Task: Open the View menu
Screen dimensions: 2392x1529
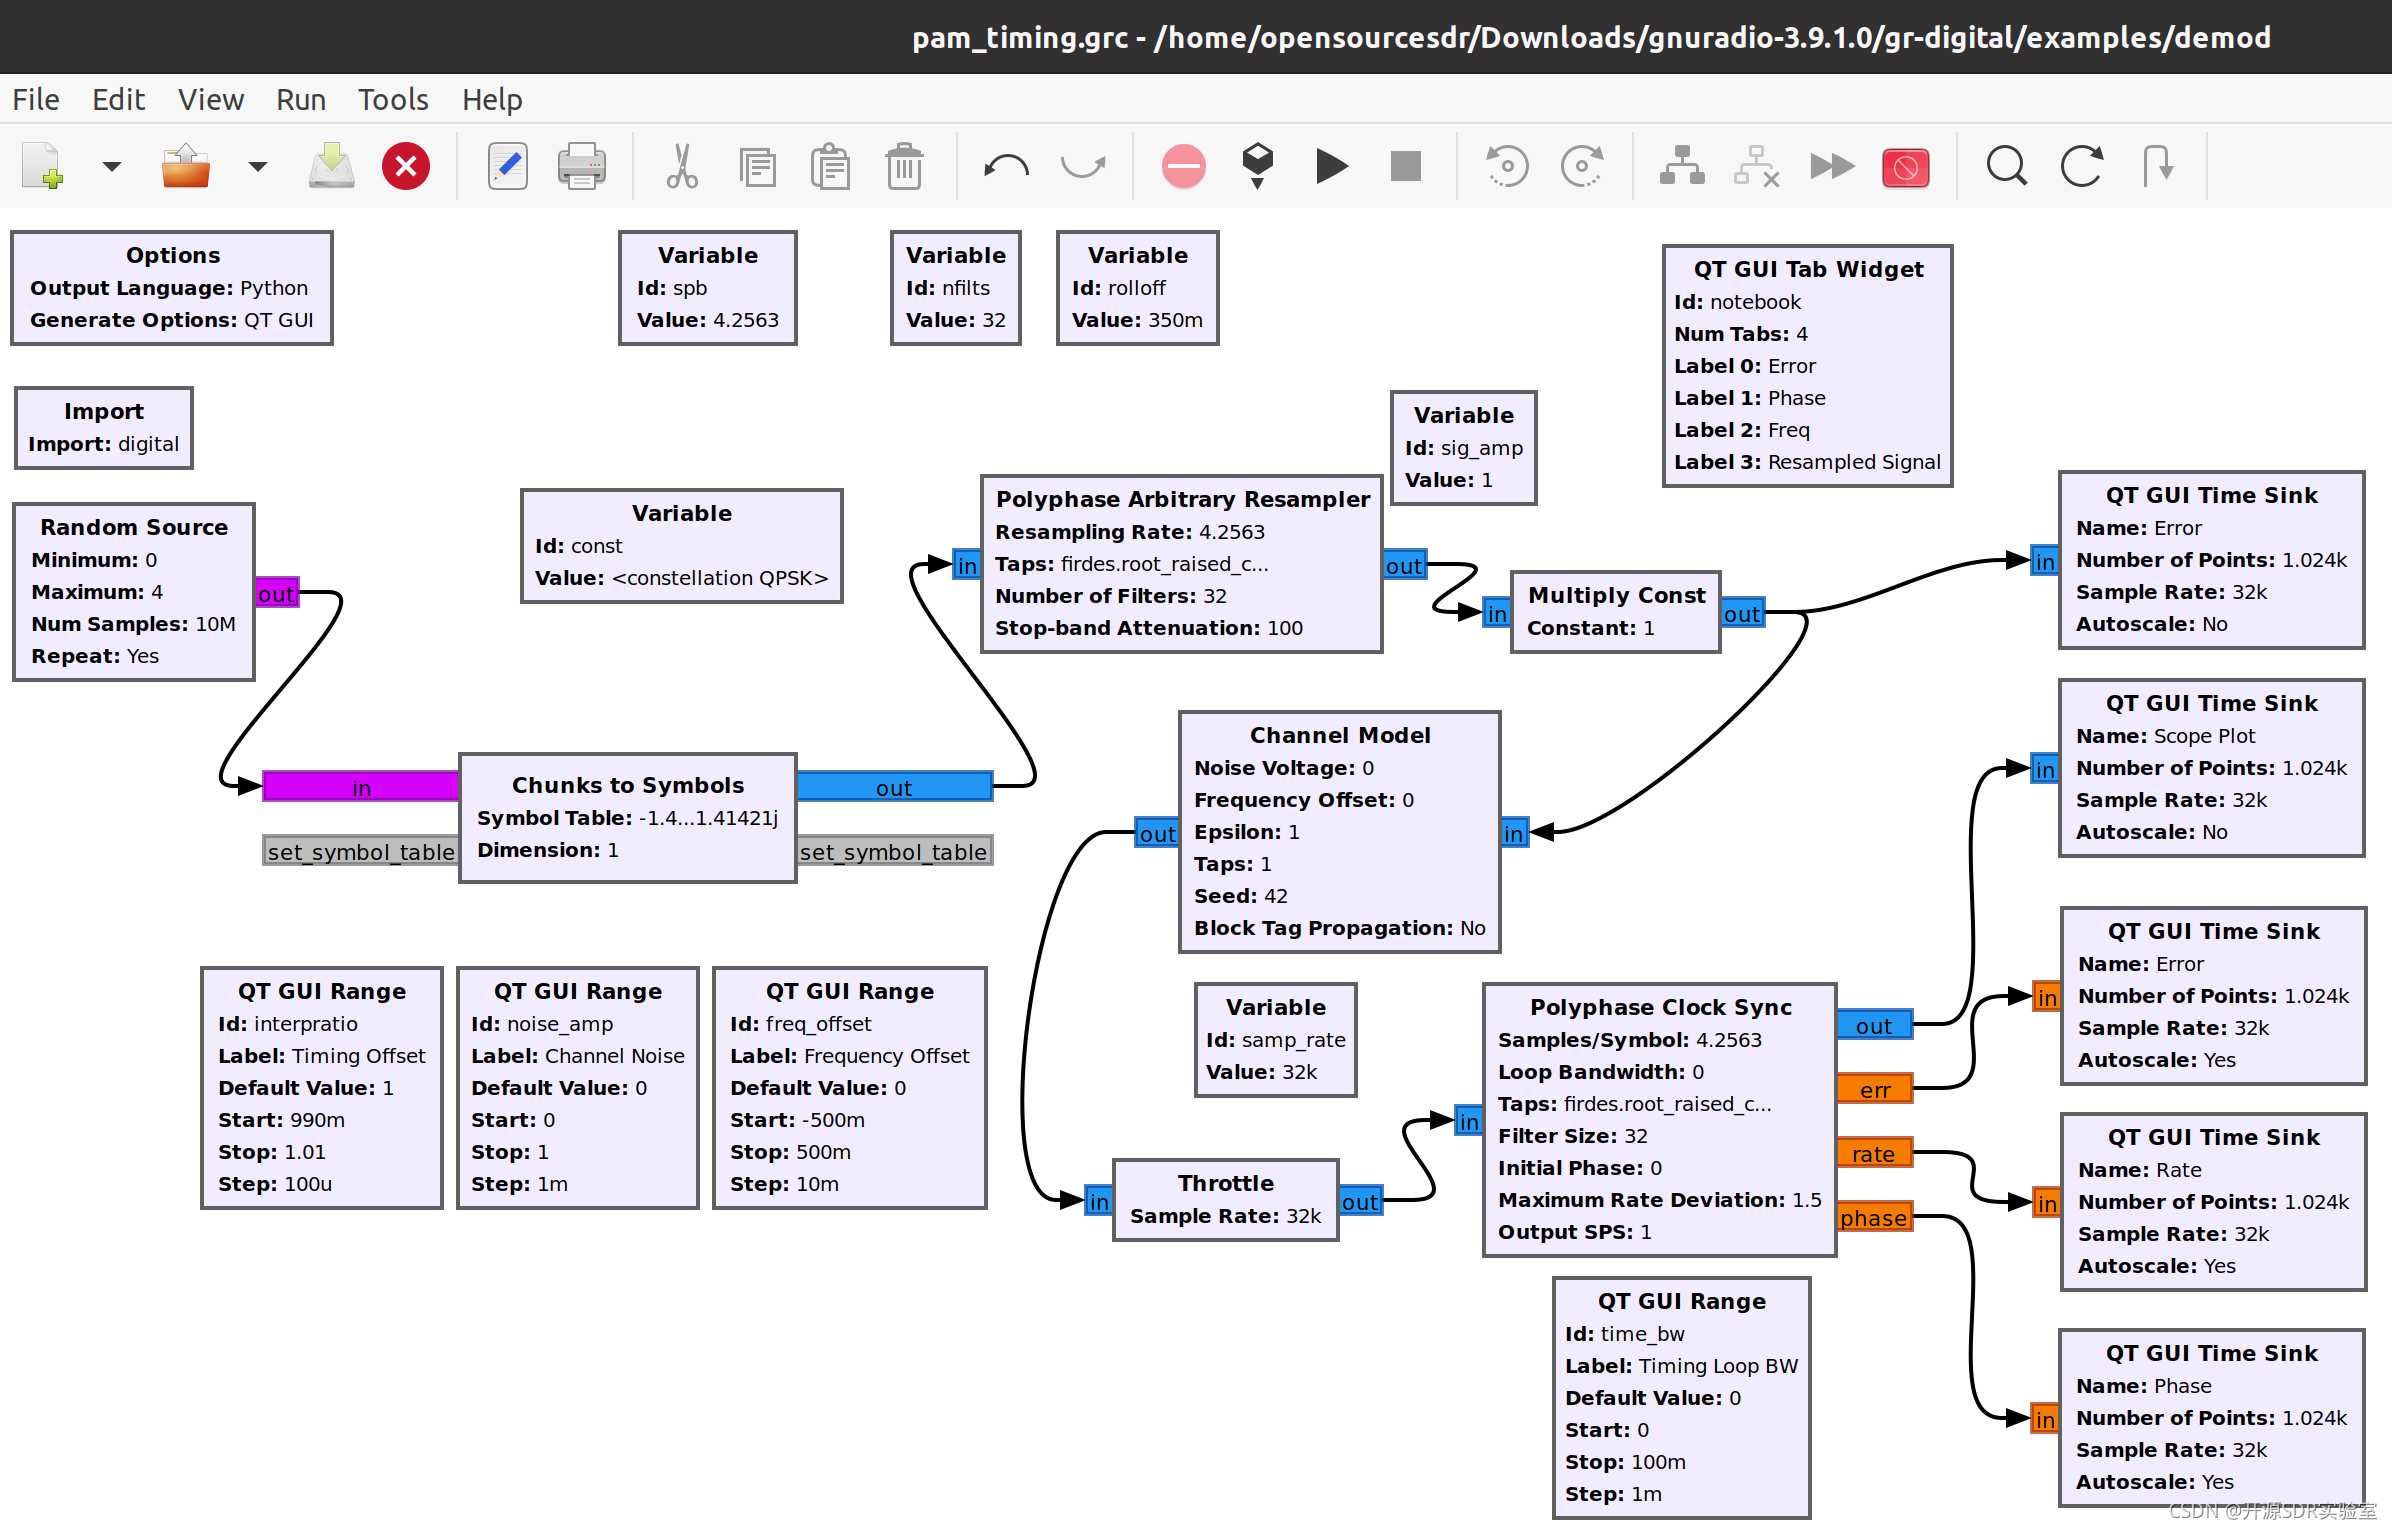Action: click(x=210, y=100)
